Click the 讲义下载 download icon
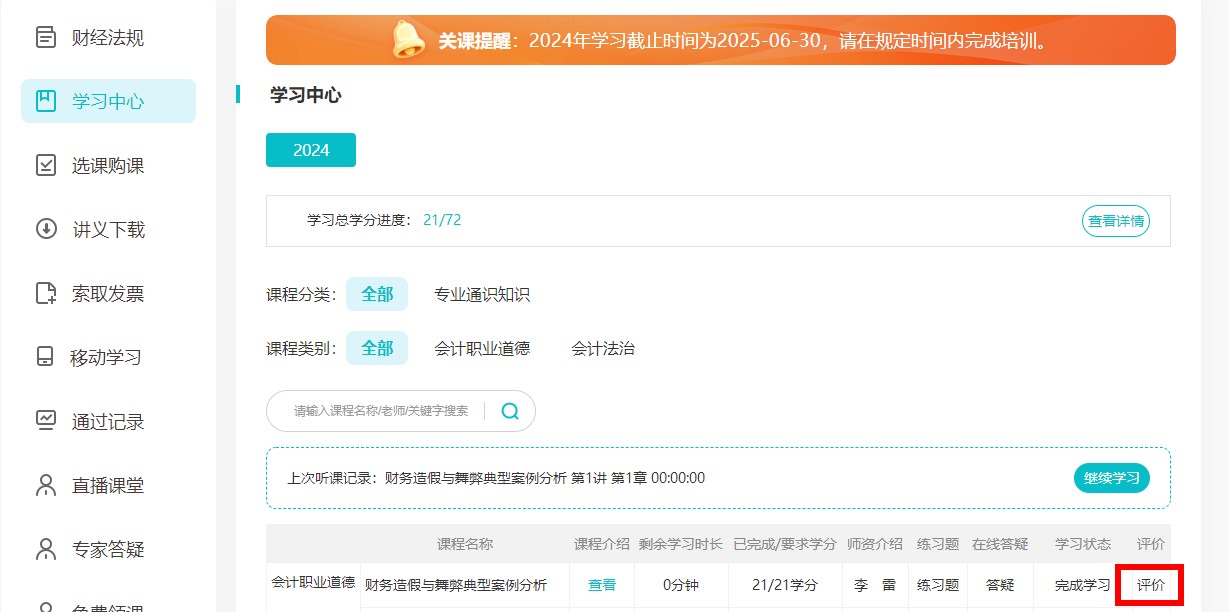 (46, 229)
